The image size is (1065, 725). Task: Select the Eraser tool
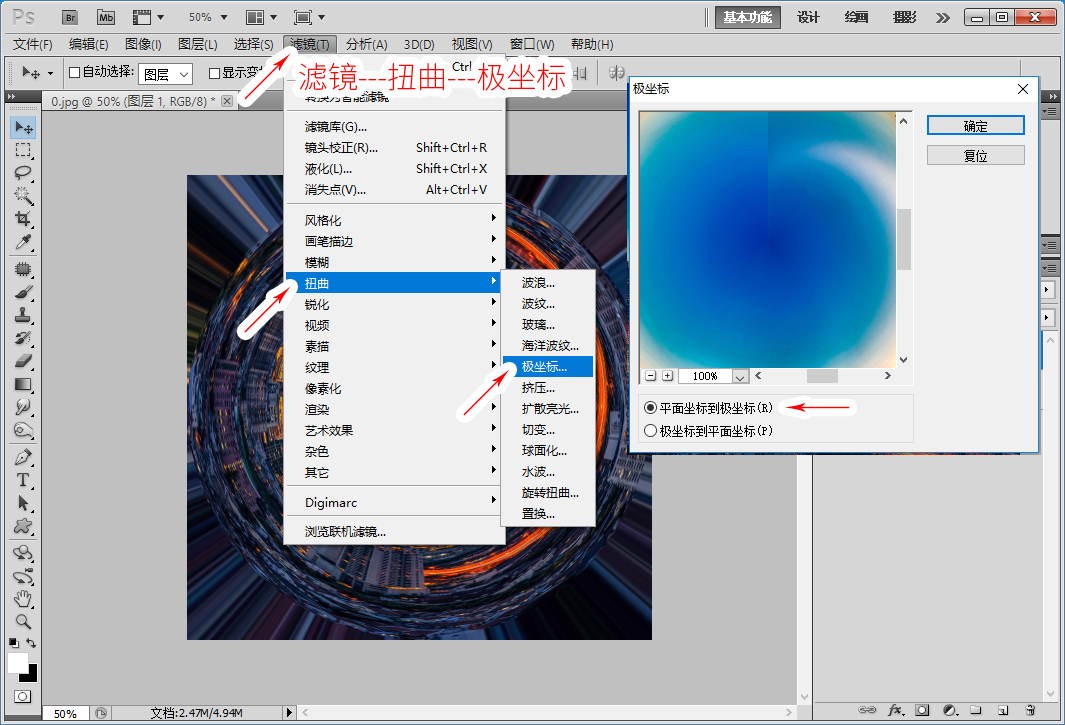pyautogui.click(x=23, y=361)
